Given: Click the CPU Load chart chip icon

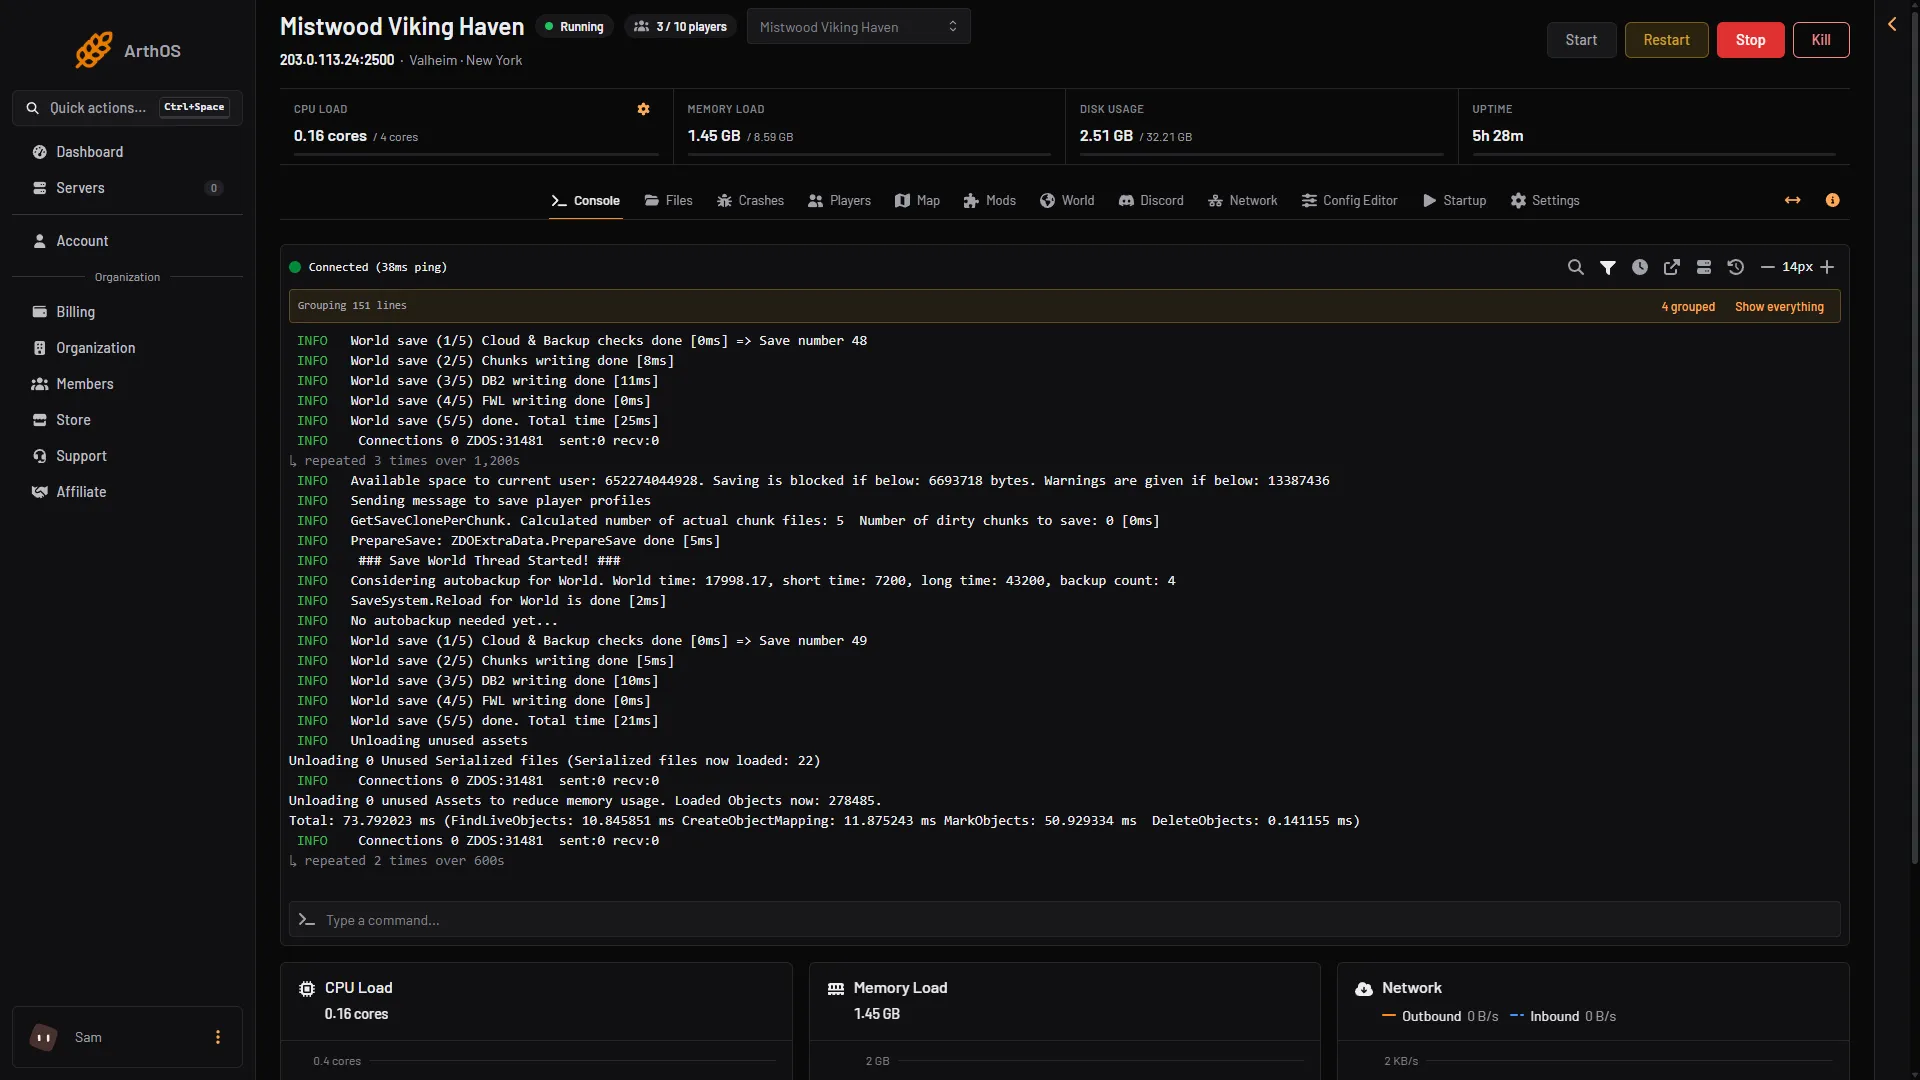Looking at the screenshot, I should coord(307,989).
